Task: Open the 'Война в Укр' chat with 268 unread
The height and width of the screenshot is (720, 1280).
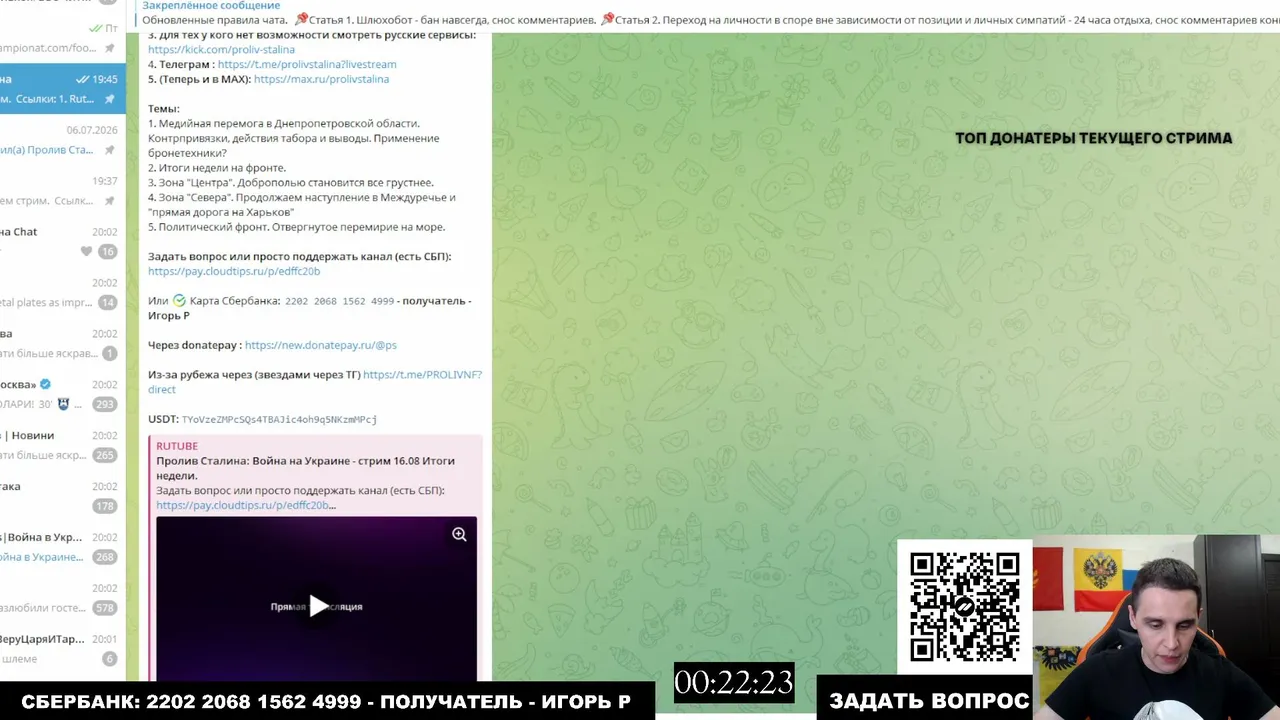Action: click(x=62, y=547)
